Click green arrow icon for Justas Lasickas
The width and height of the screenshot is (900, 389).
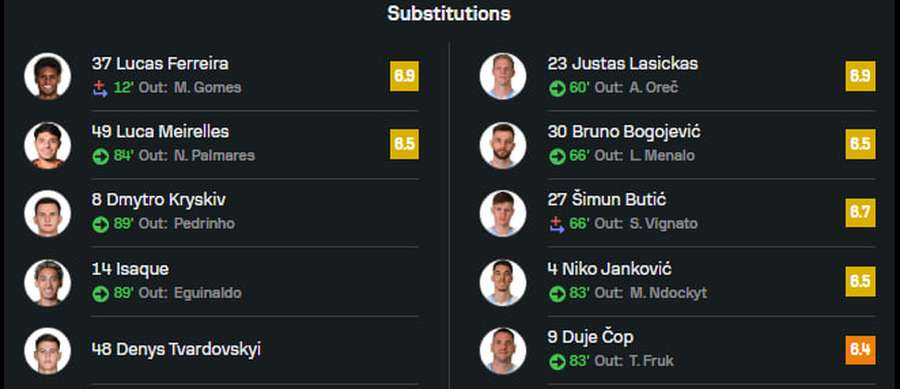click(557, 88)
